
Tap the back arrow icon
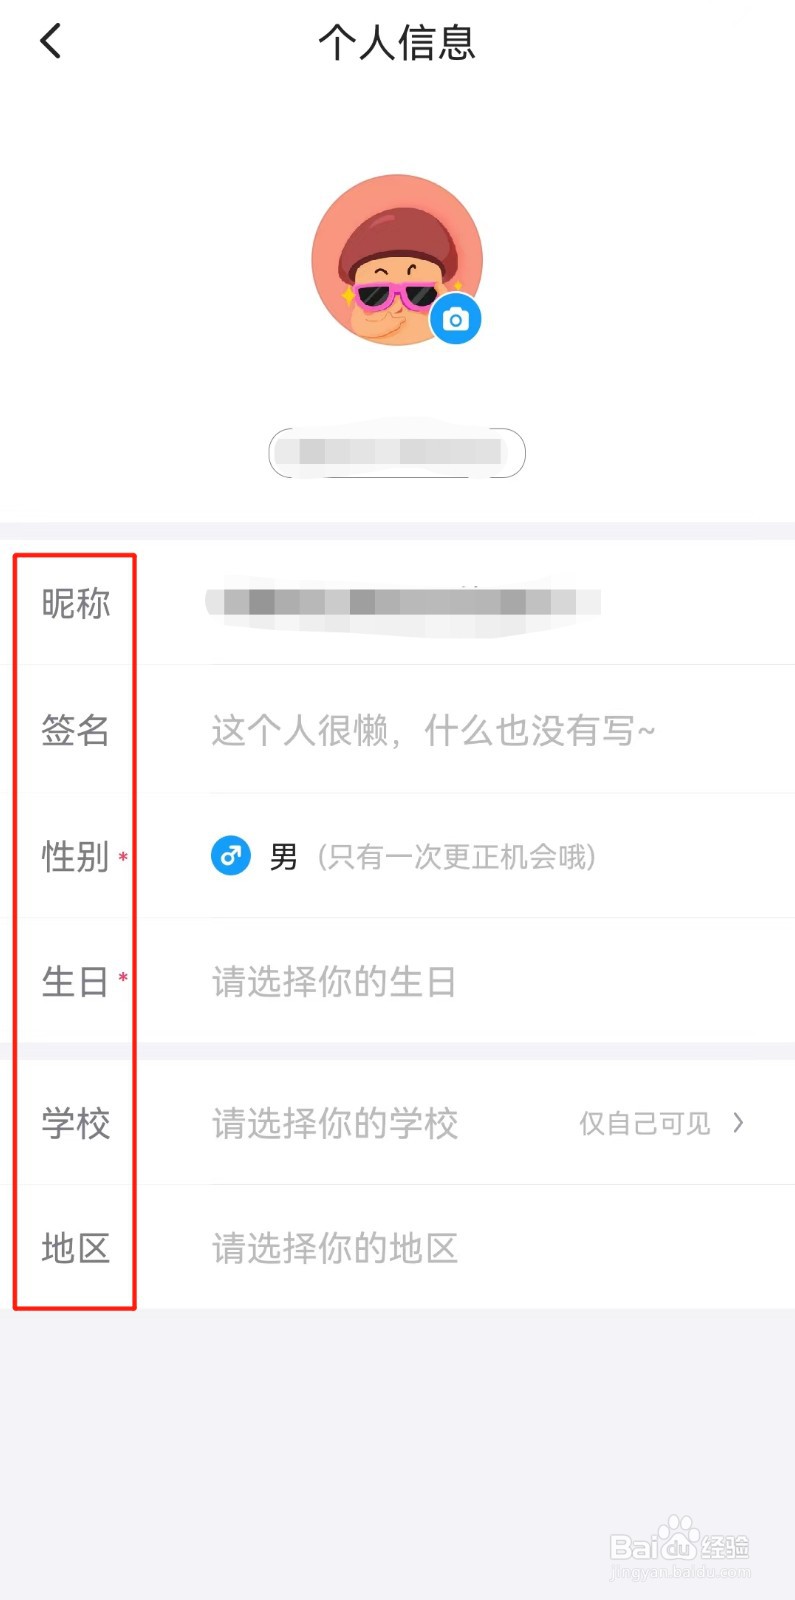click(x=50, y=42)
